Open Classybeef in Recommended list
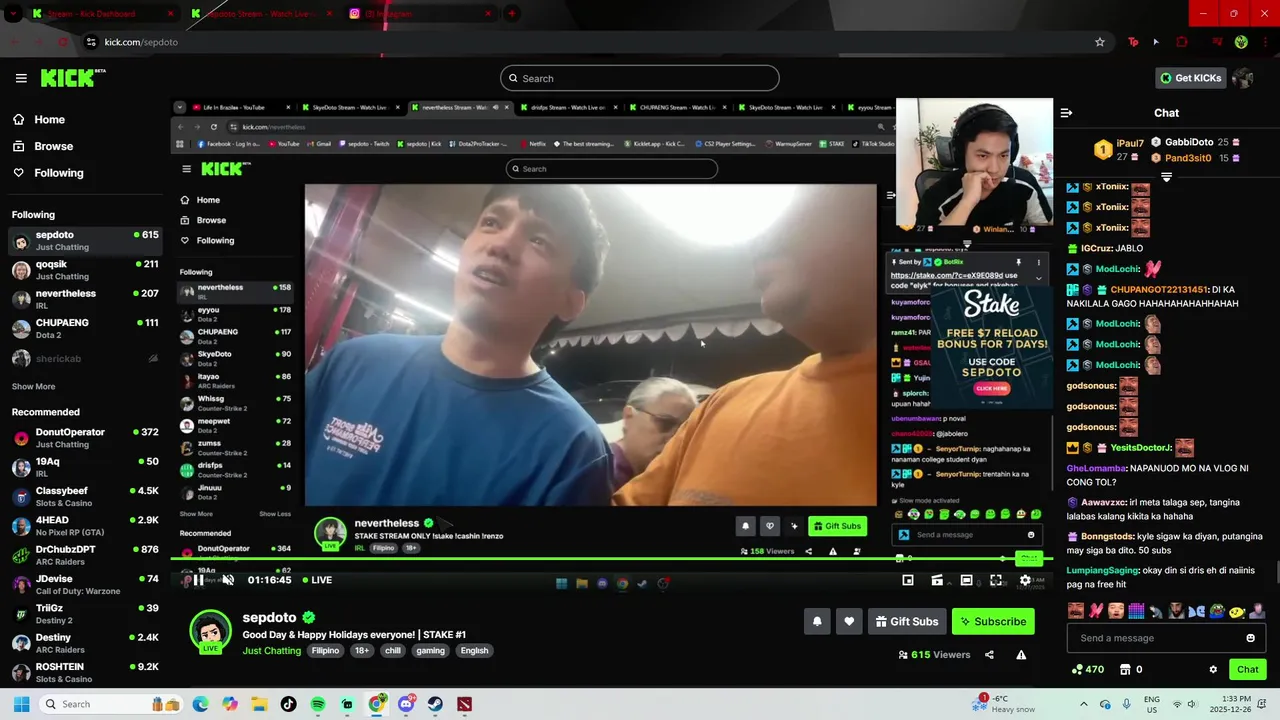The height and width of the screenshot is (720, 1280). (84, 497)
